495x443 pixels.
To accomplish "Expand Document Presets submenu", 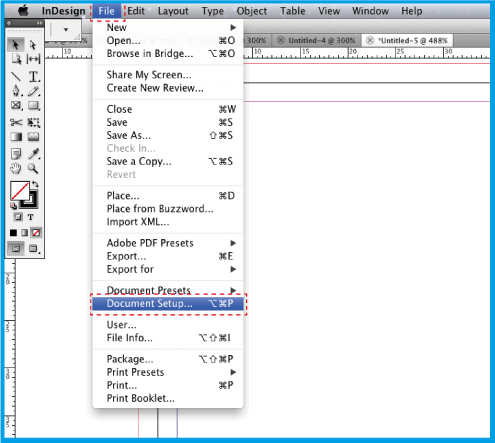I will tap(168, 290).
